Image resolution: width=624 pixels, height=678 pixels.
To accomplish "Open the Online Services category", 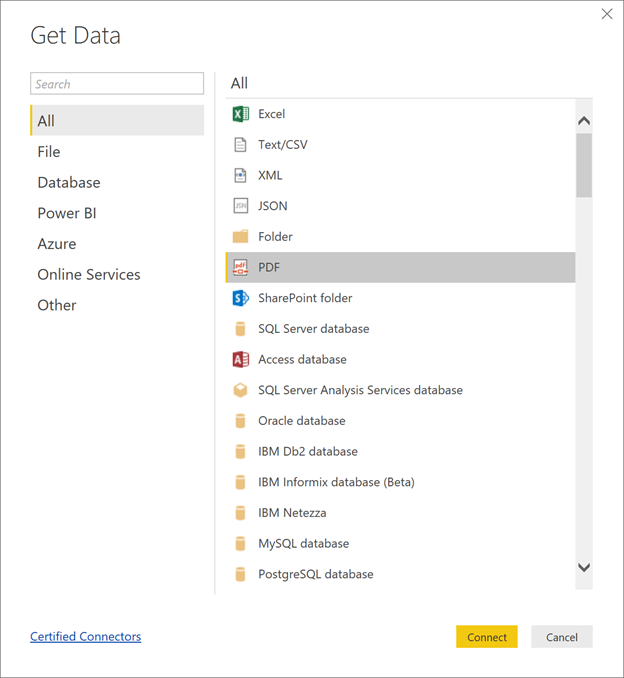I will pyautogui.click(x=89, y=274).
